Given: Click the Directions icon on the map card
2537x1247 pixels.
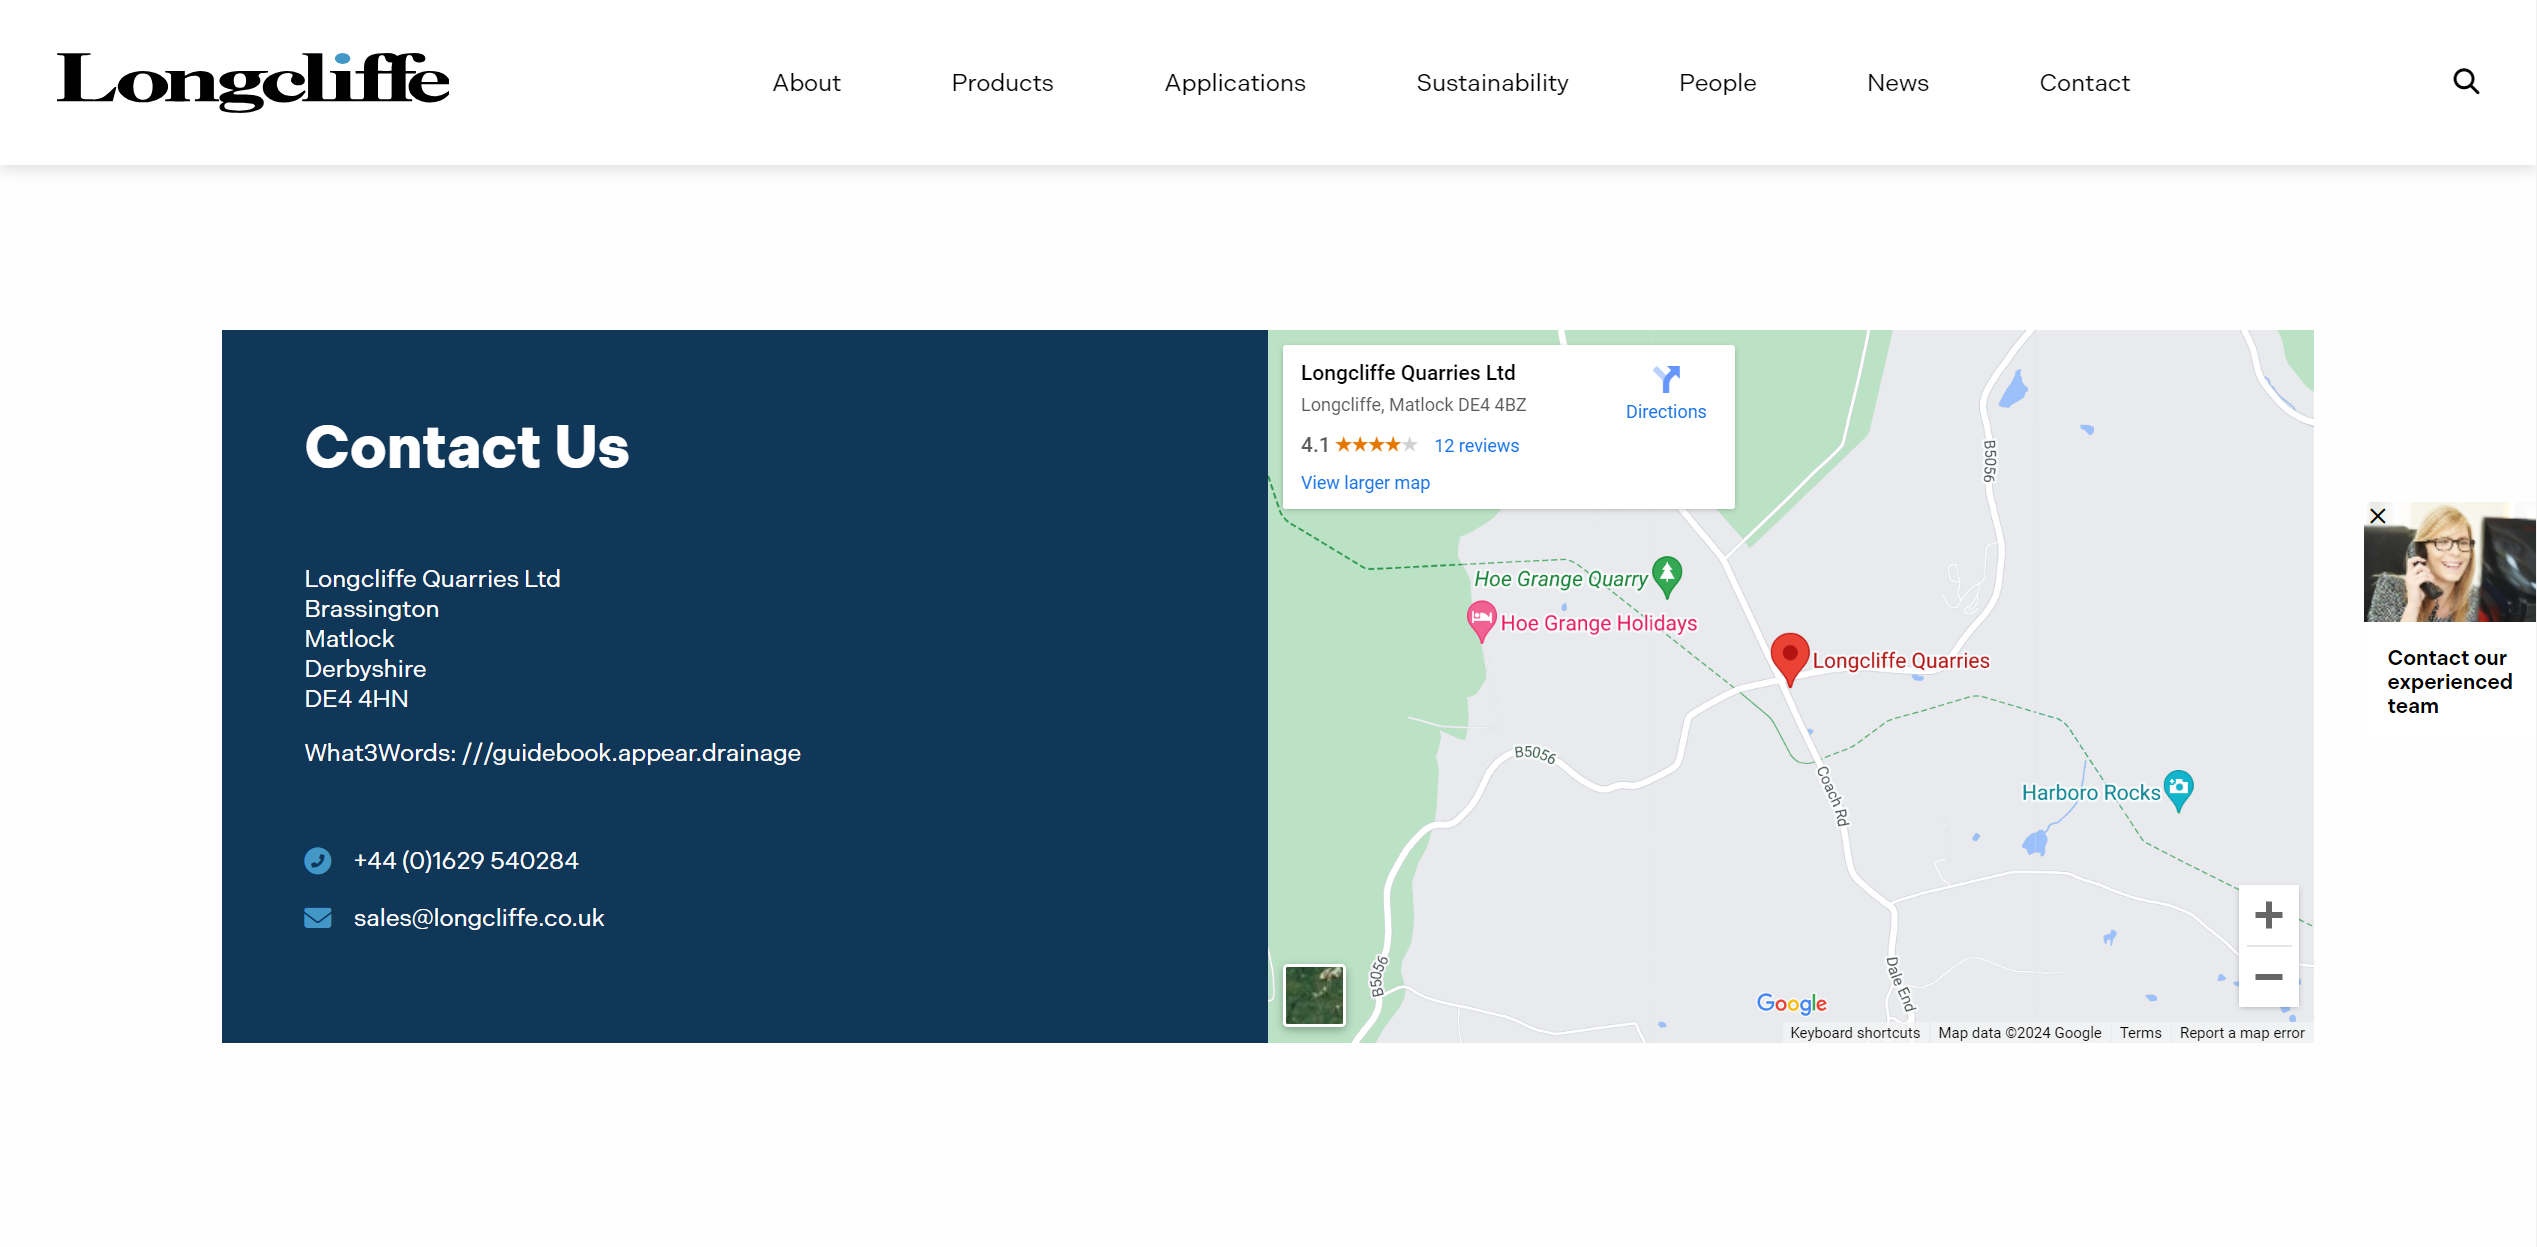Looking at the screenshot, I should [1665, 381].
